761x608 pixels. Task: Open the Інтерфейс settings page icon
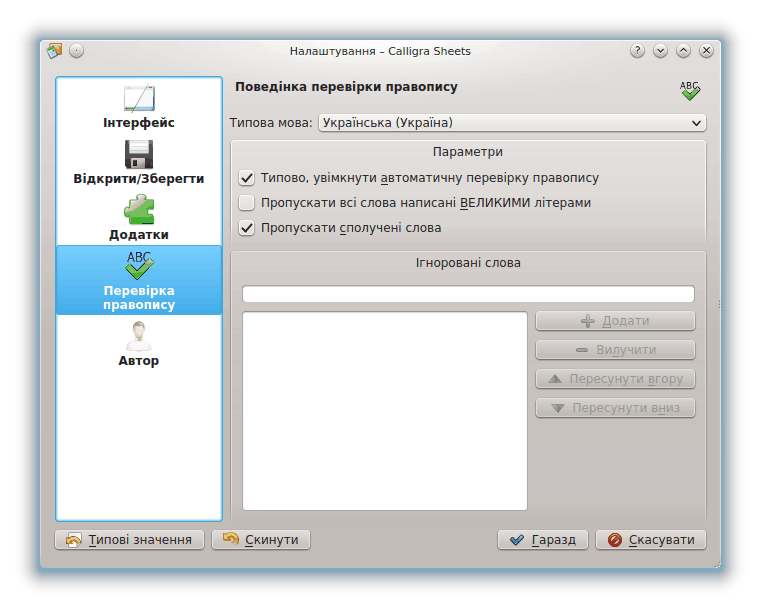[x=139, y=99]
